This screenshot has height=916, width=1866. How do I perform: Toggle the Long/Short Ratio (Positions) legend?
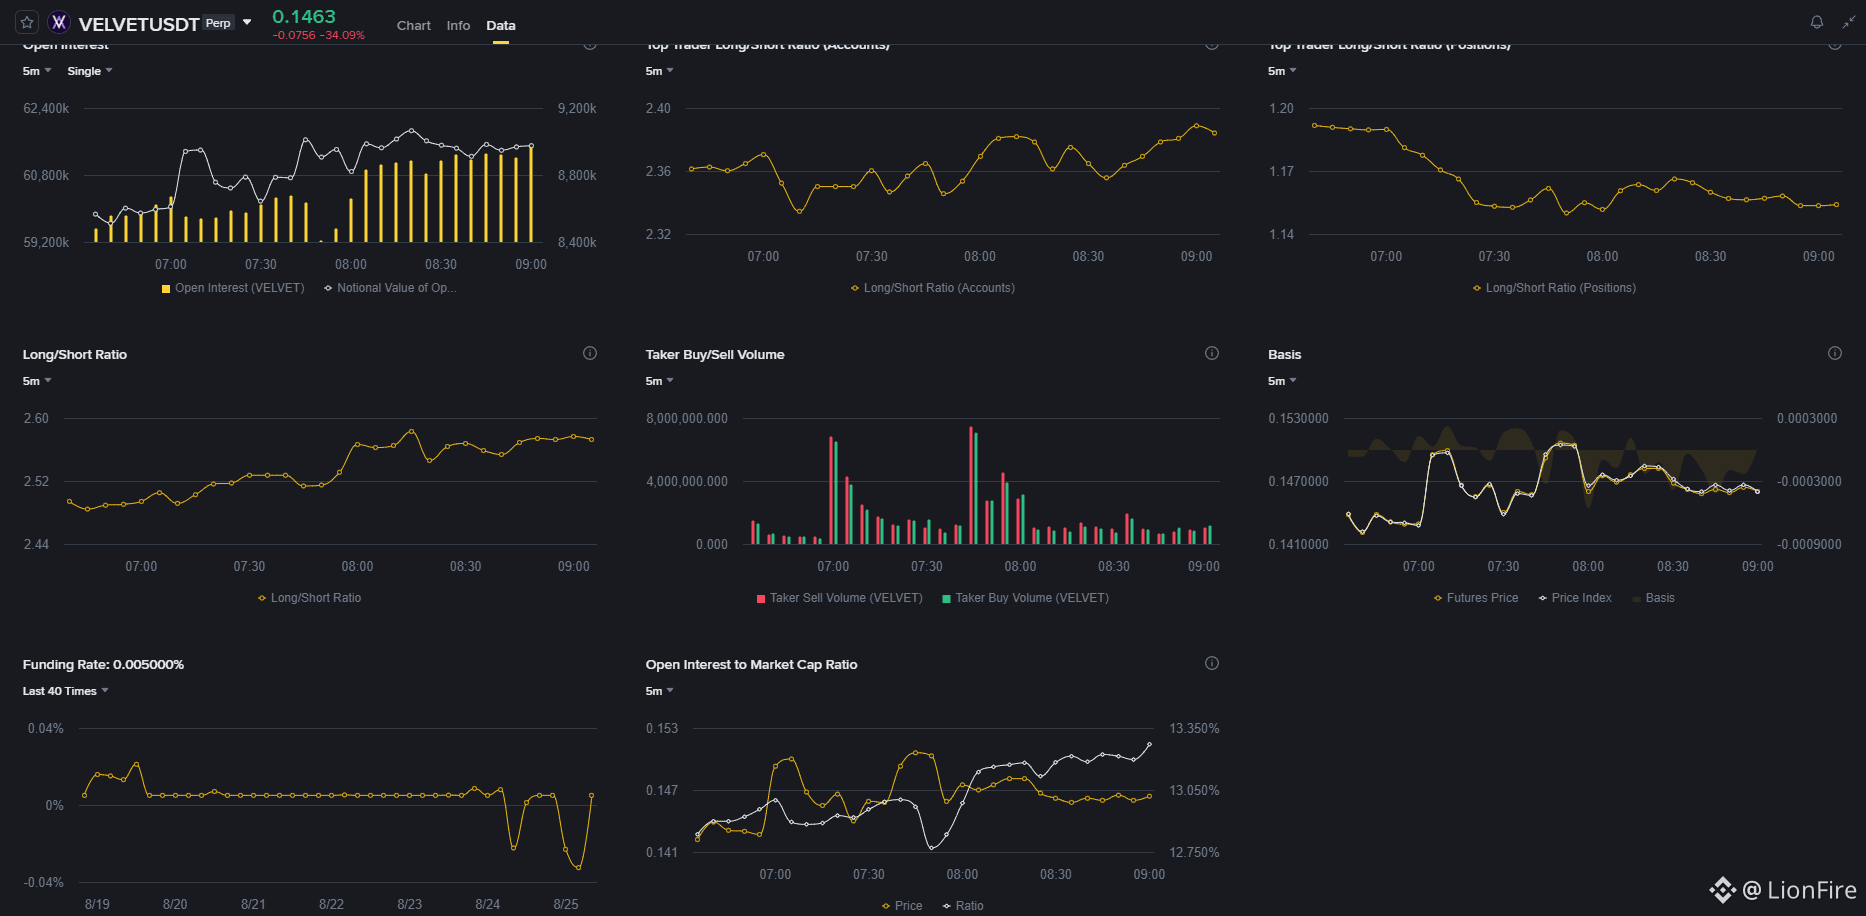[x=1554, y=288]
